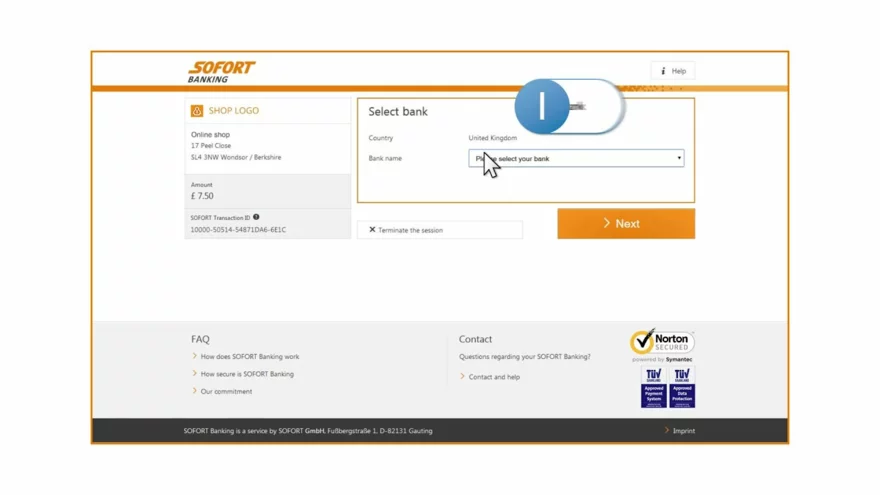Click the SOFORT Banking logo
880x495 pixels.
(x=221, y=71)
